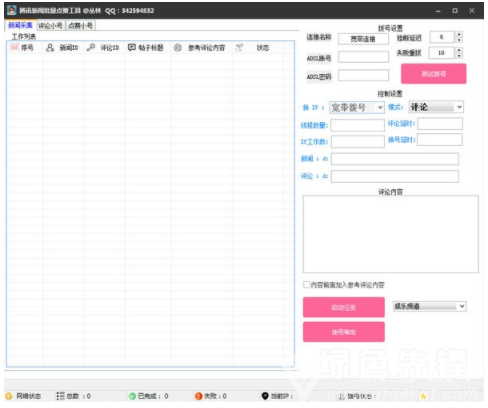Click the 当前IP location pin icon
This screenshot has height=408, width=488.
[265, 396]
